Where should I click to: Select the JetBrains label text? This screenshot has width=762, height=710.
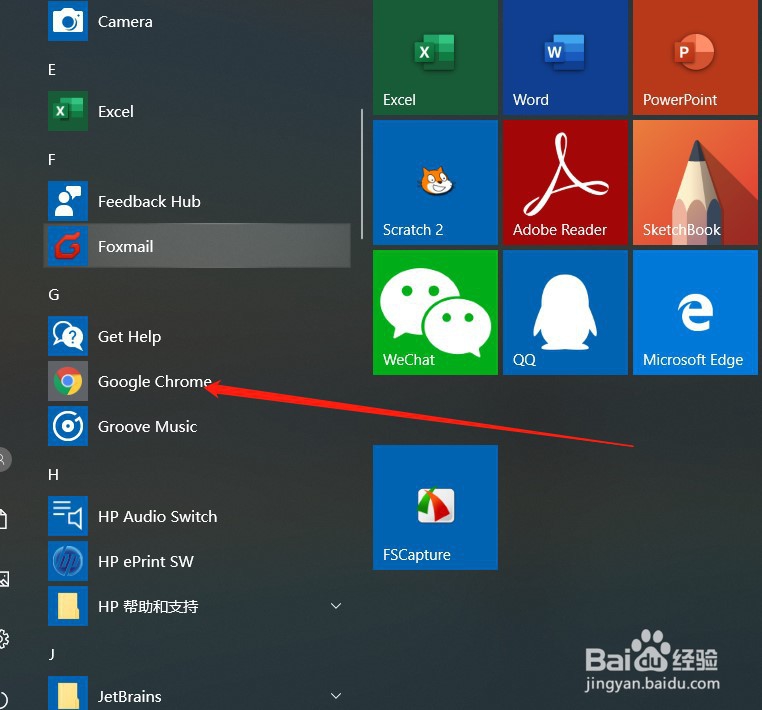(x=129, y=696)
